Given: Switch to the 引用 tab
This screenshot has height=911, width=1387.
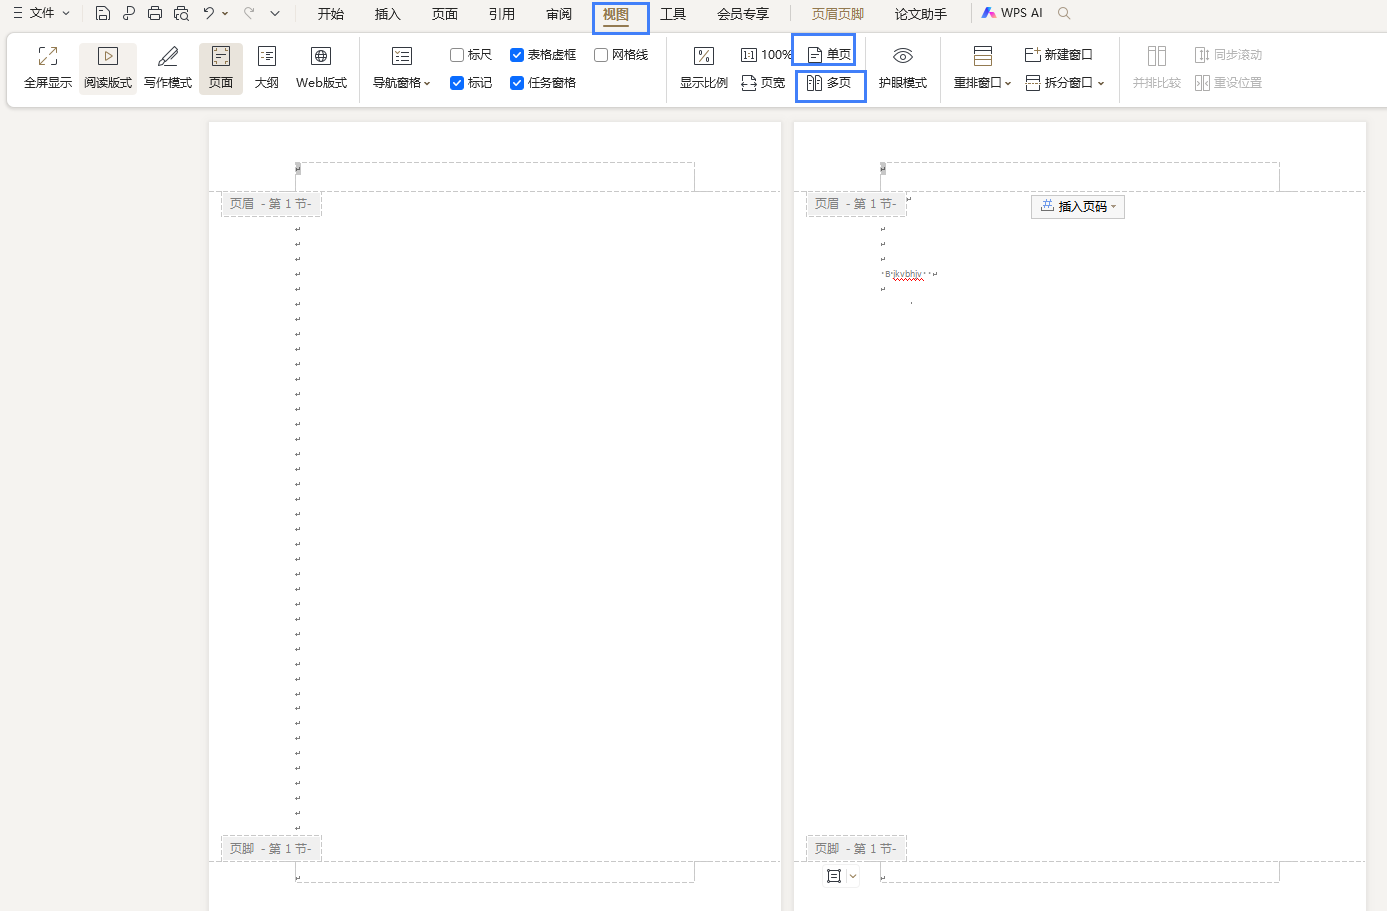Looking at the screenshot, I should click(x=501, y=14).
